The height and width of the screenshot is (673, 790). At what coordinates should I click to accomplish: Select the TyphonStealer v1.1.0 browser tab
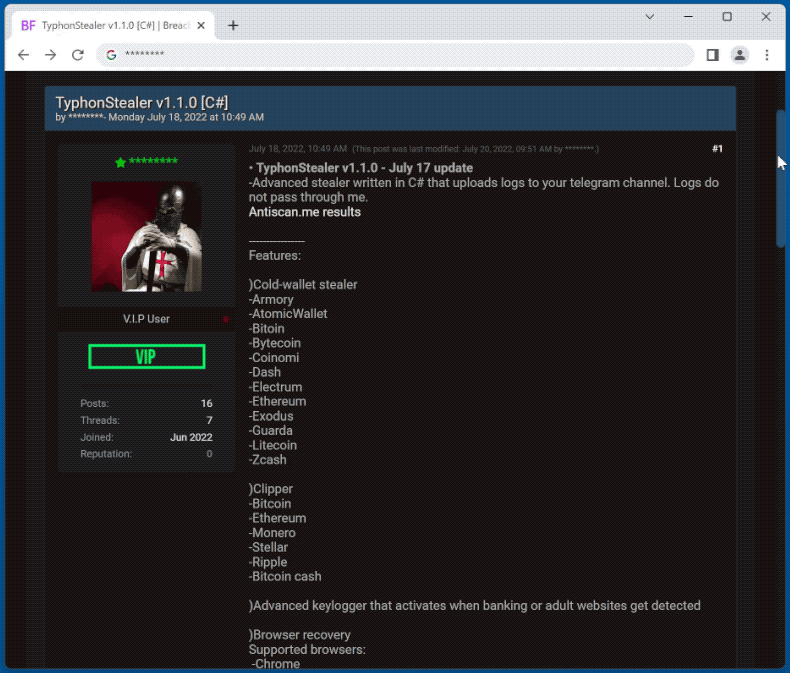coord(114,25)
